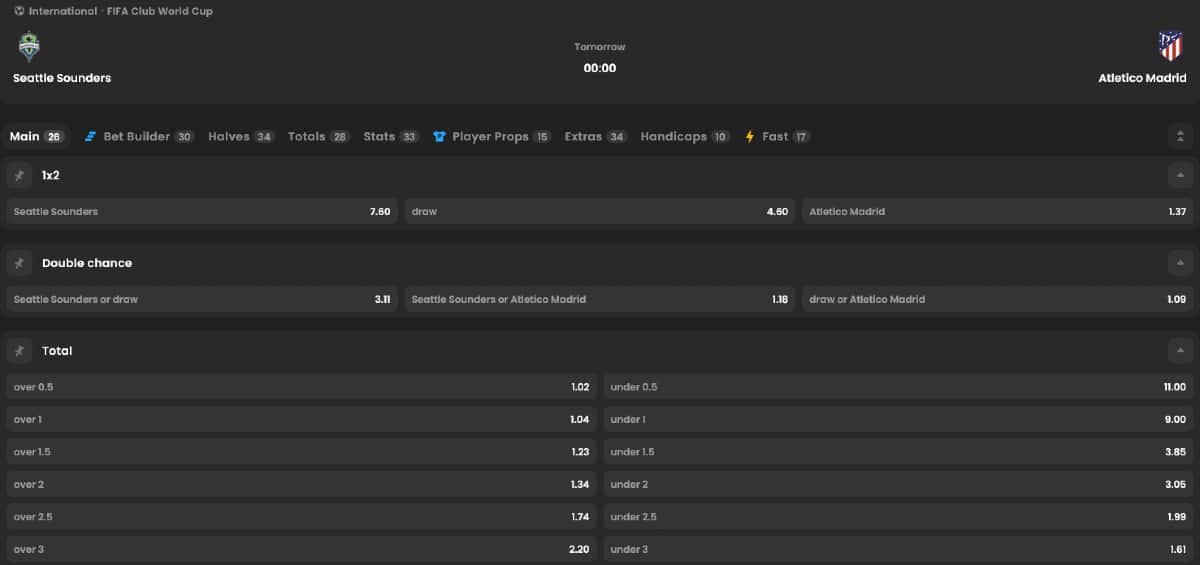Screen dimensions: 1200x565
Task: Pick over 3 at 2.20
Action: (x=301, y=549)
